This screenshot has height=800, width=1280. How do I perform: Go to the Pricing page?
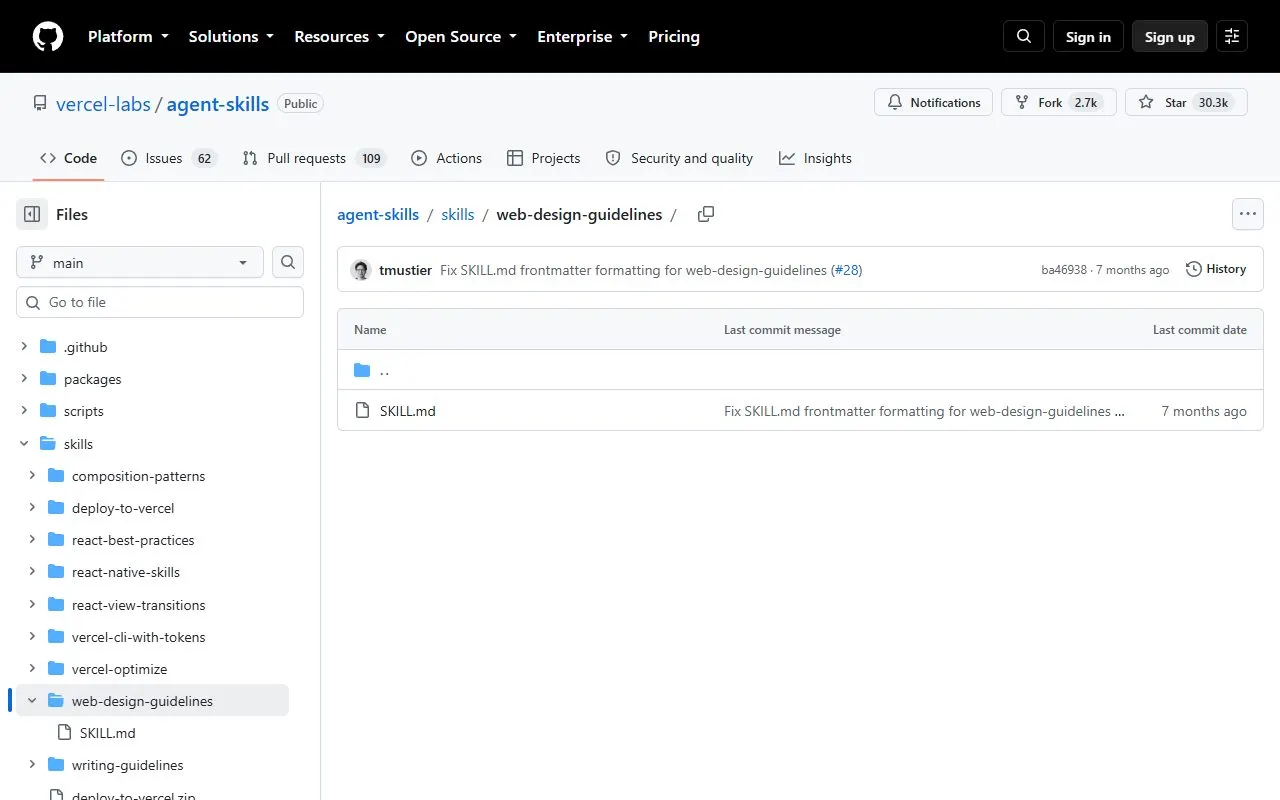click(x=674, y=37)
